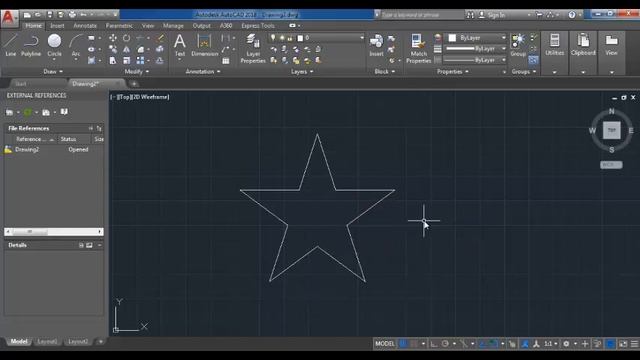Open the Insert ribbon tab

(57, 26)
